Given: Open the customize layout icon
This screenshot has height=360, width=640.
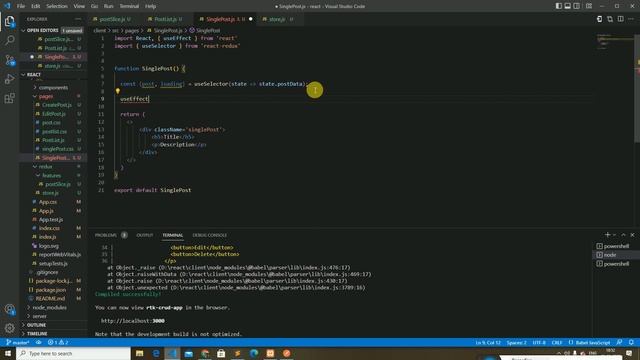Looking at the screenshot, I should coord(589,6).
